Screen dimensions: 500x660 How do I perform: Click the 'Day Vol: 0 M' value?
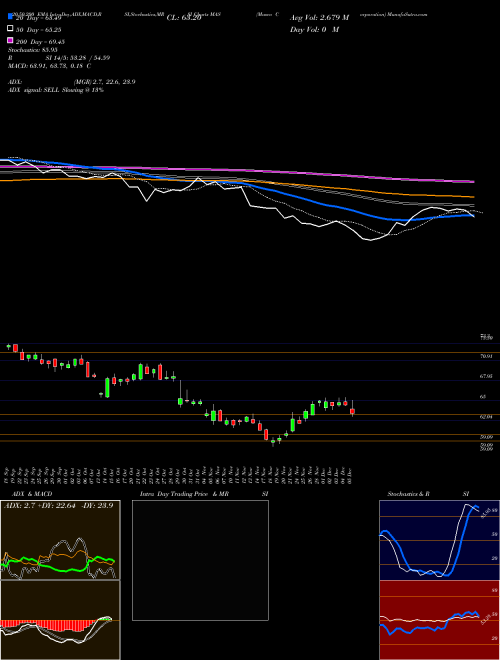point(314,29)
